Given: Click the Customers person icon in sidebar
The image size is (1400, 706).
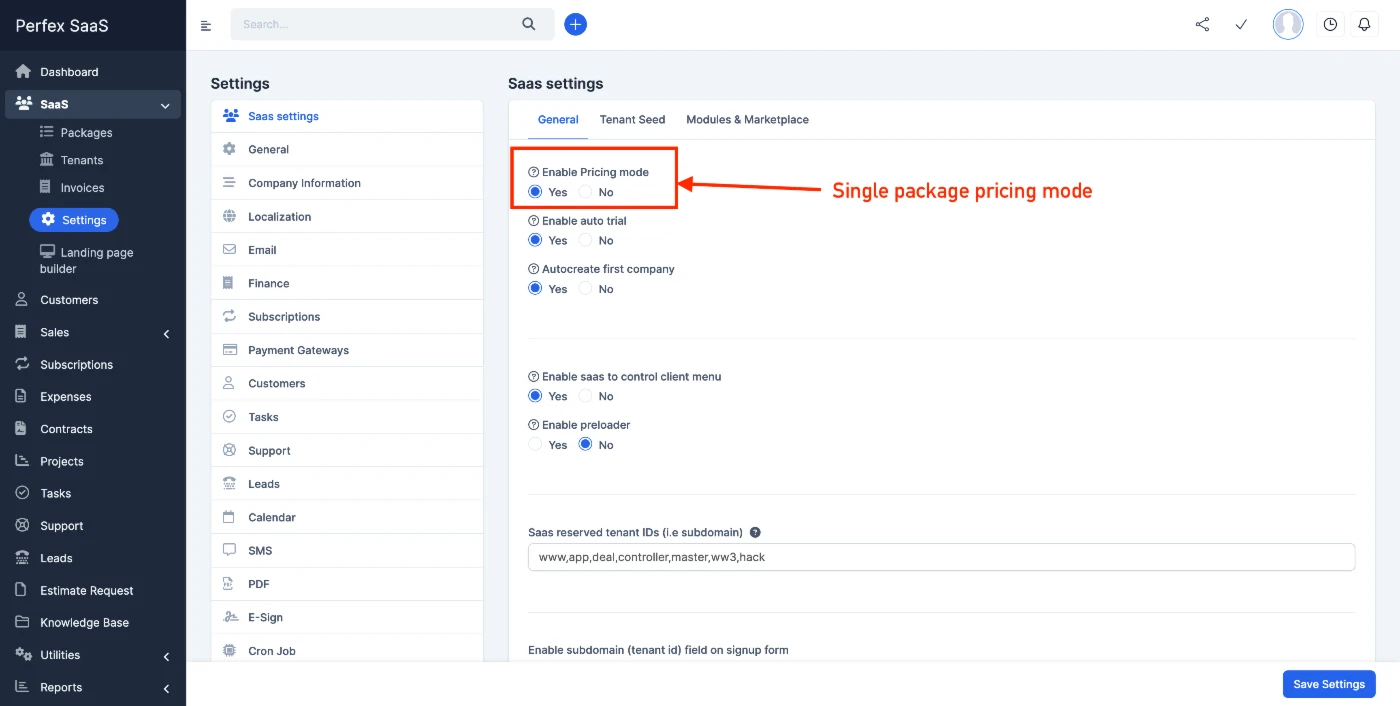Looking at the screenshot, I should 22,299.
